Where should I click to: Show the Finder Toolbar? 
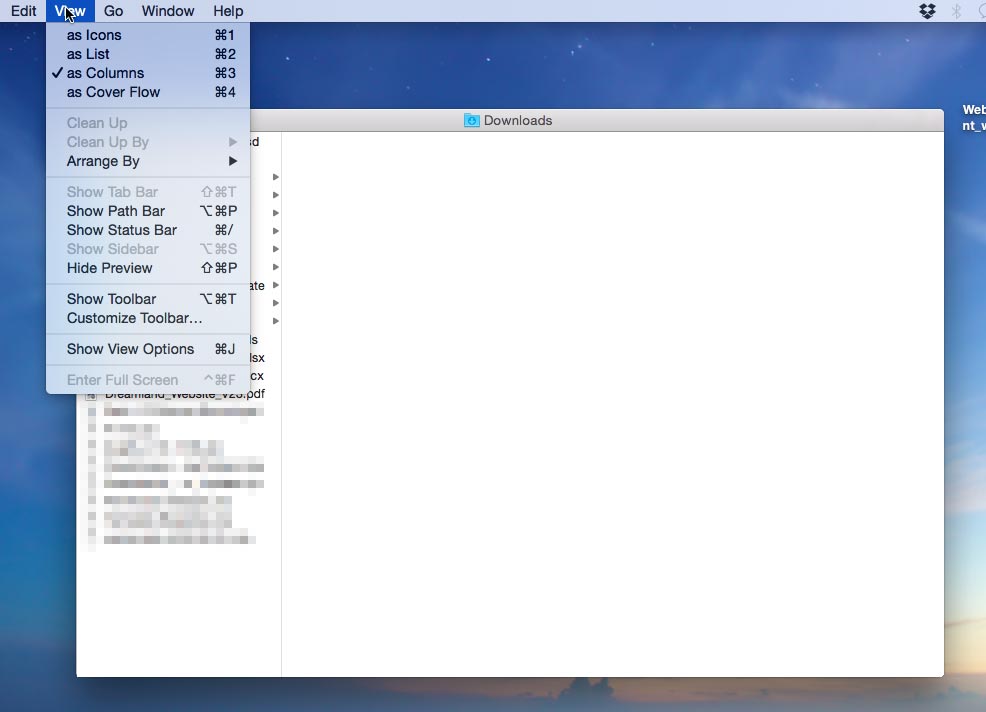coord(111,298)
